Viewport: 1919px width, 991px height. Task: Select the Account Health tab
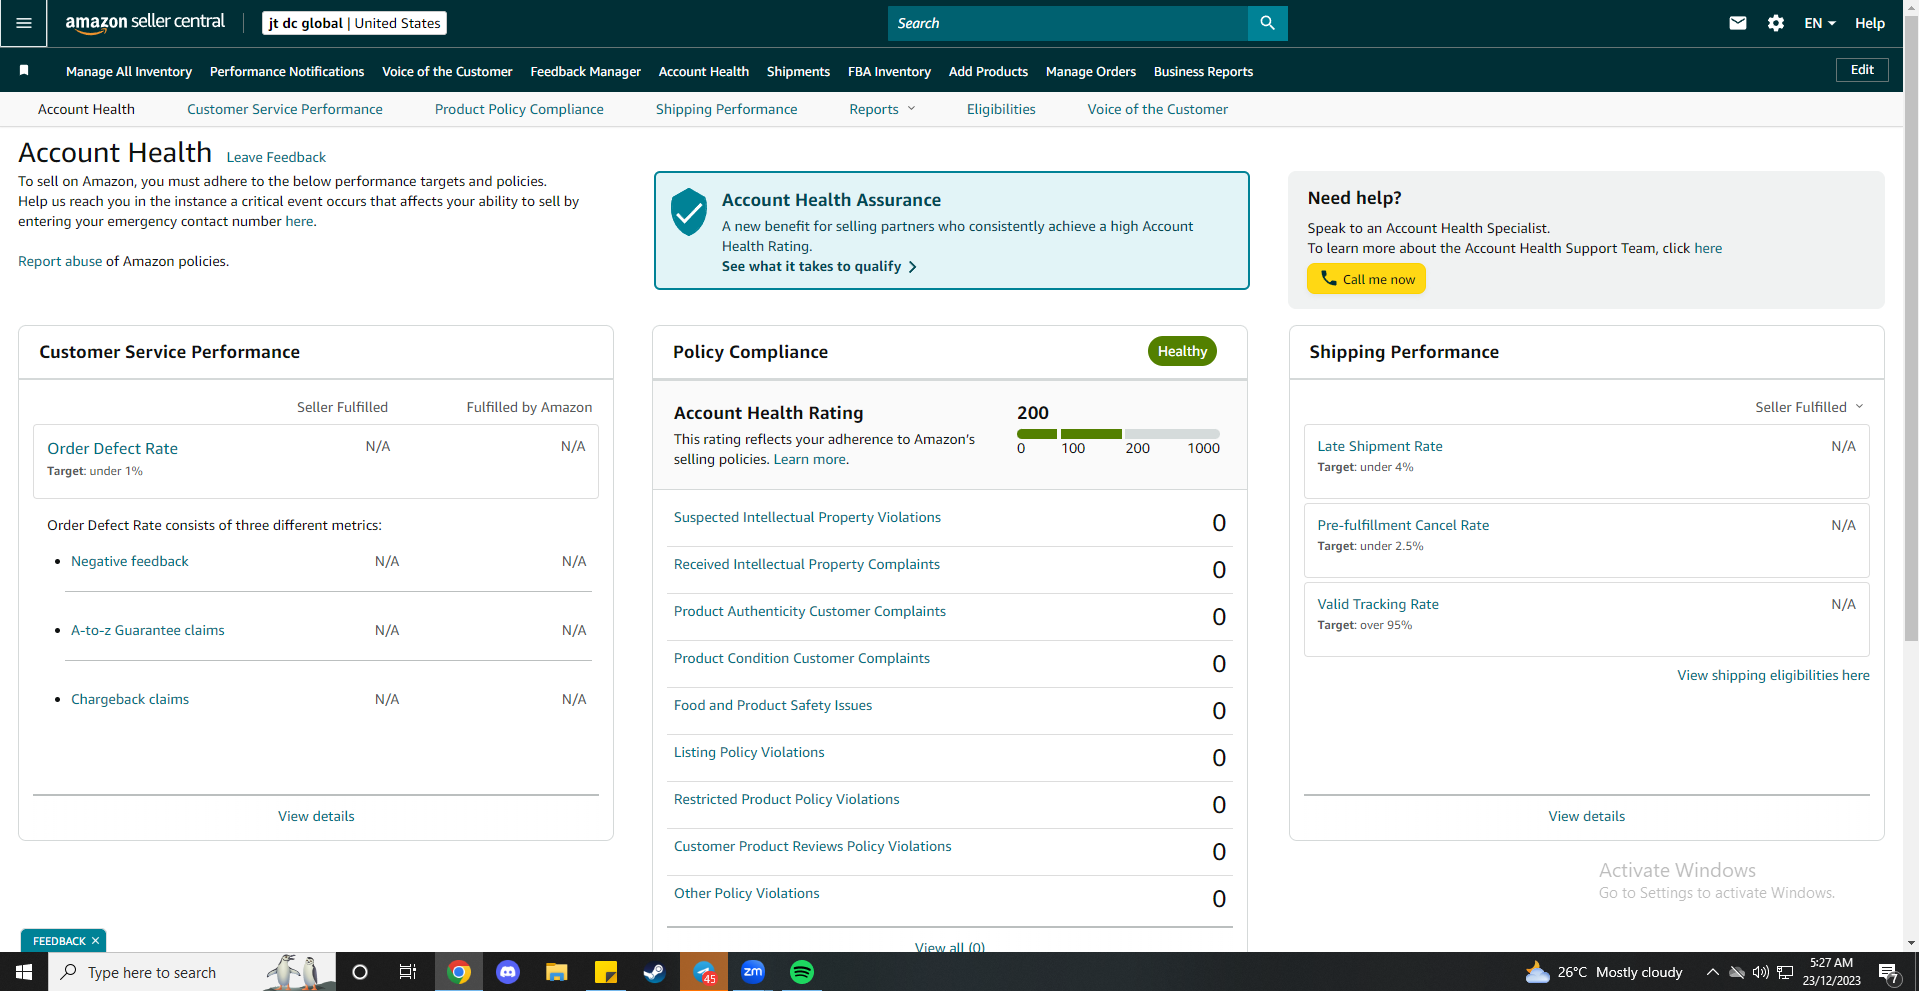click(86, 109)
